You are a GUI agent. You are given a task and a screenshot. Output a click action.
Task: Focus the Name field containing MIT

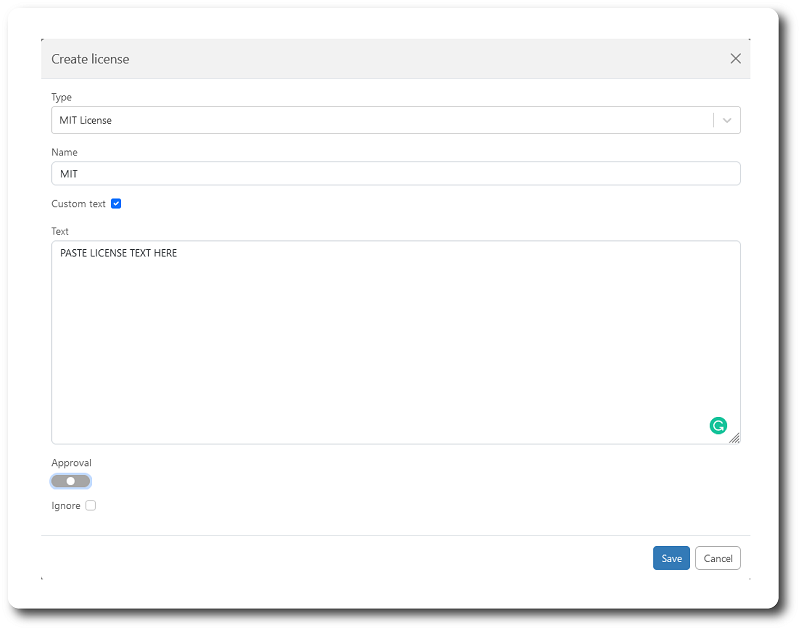pos(395,173)
